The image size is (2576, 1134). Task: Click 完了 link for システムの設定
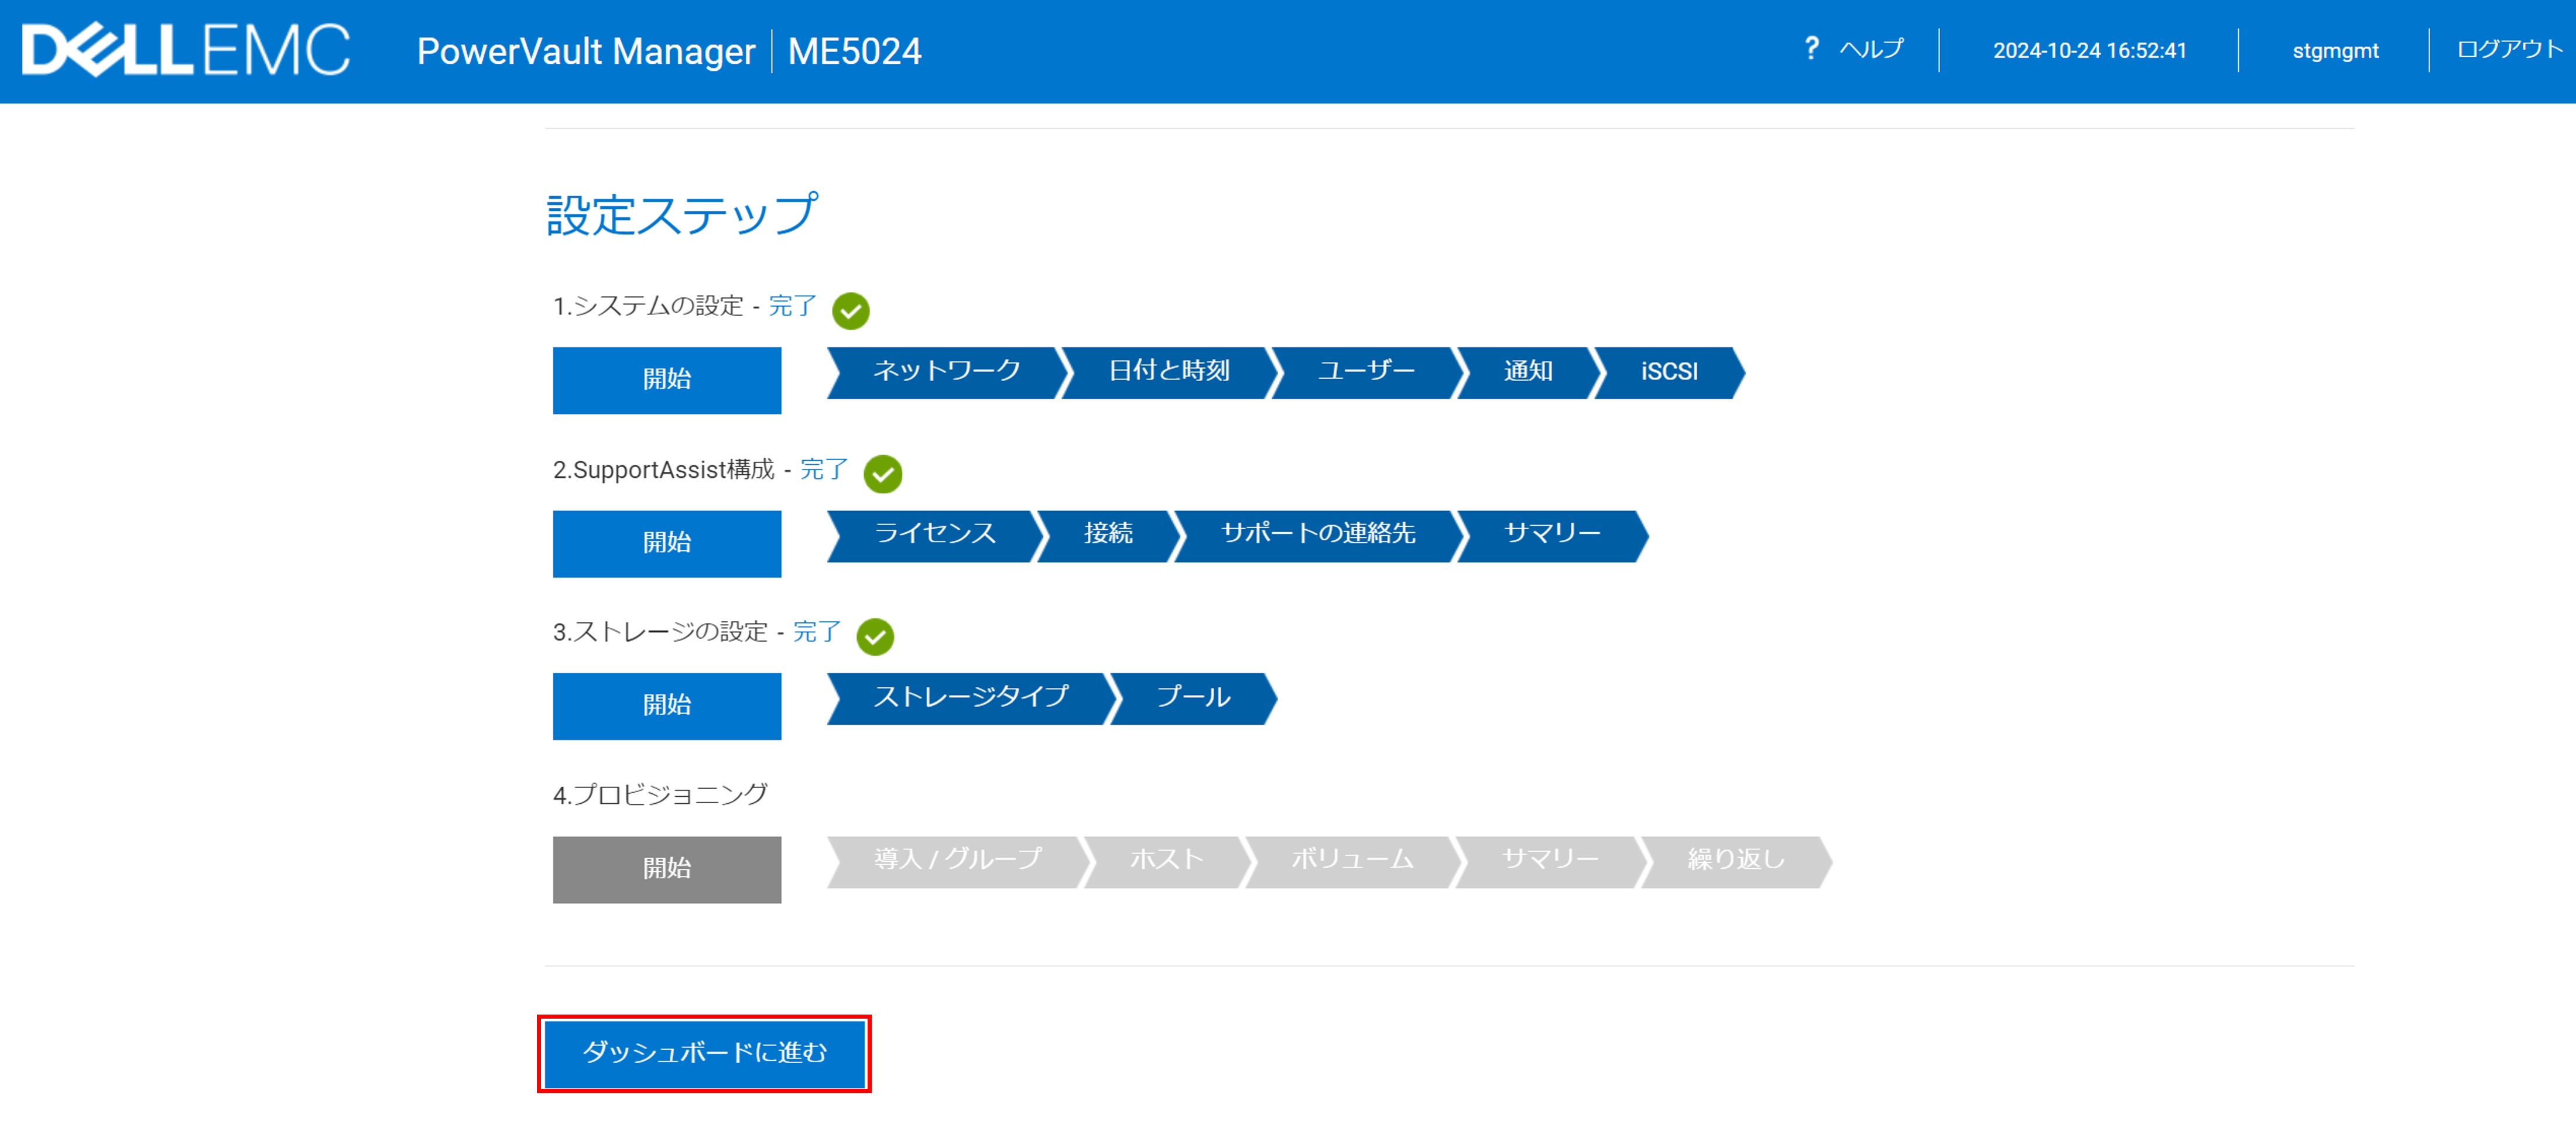(792, 306)
